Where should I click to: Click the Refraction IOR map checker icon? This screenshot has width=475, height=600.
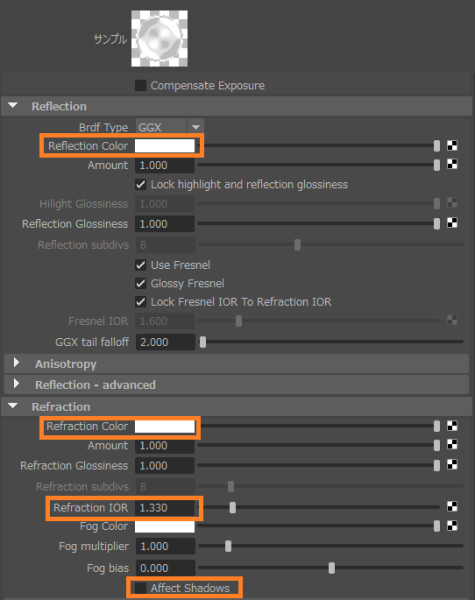[x=452, y=507]
